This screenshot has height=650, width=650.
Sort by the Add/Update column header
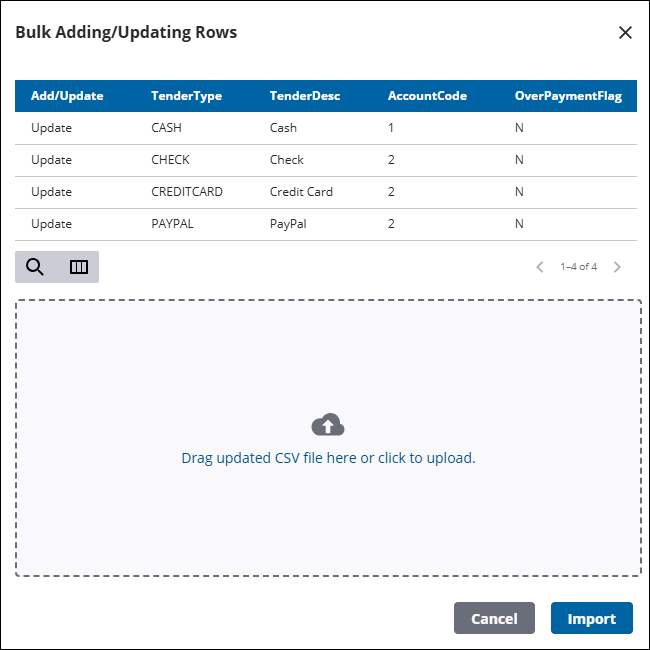67,96
